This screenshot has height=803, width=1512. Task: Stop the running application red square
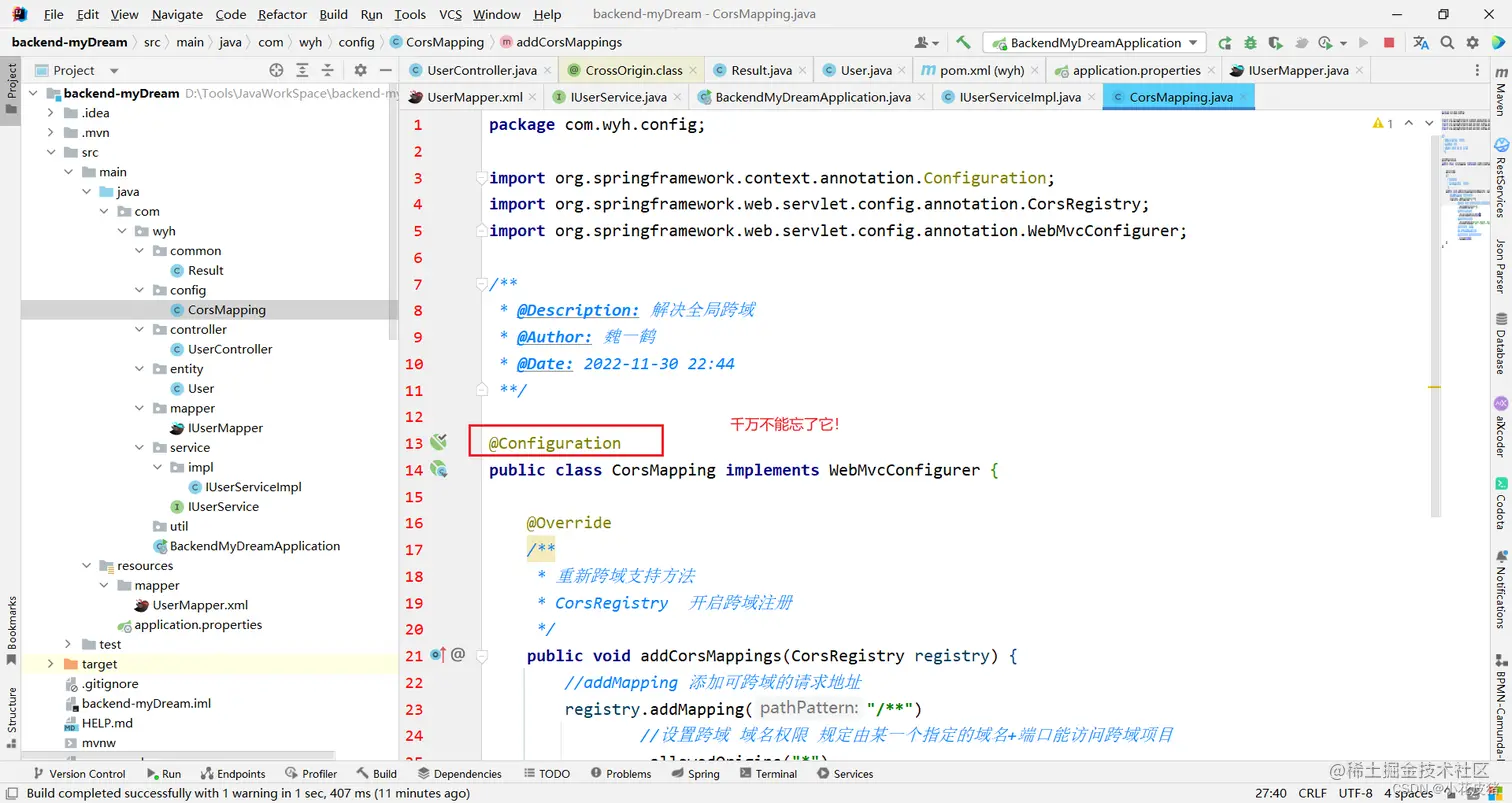[1389, 43]
